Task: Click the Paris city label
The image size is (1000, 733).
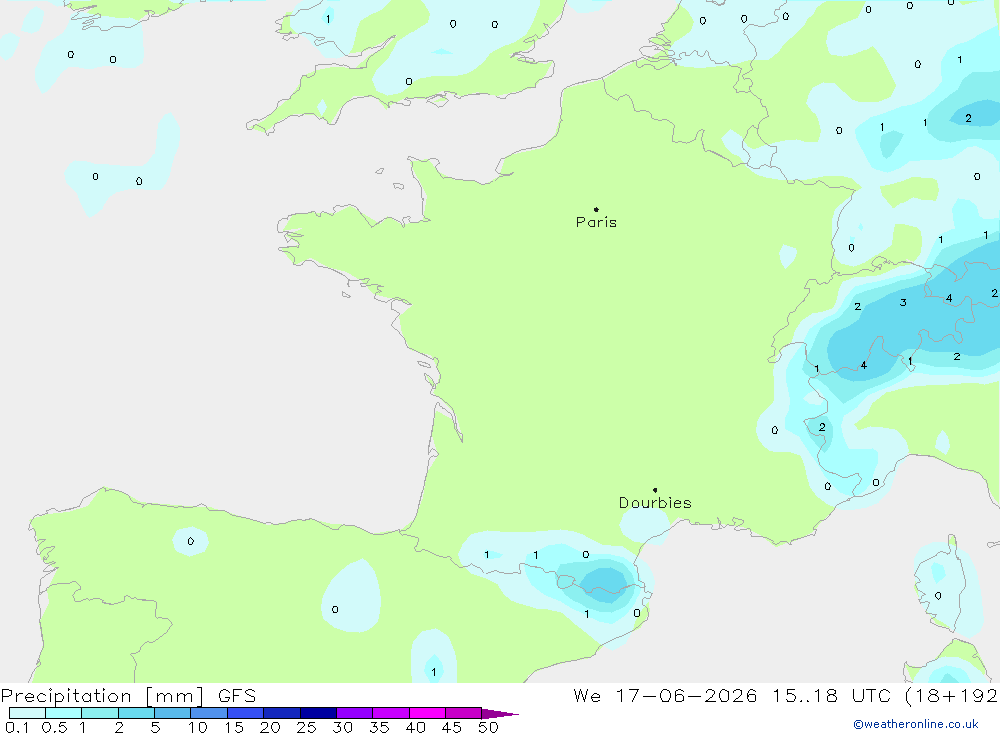Action: [x=596, y=222]
